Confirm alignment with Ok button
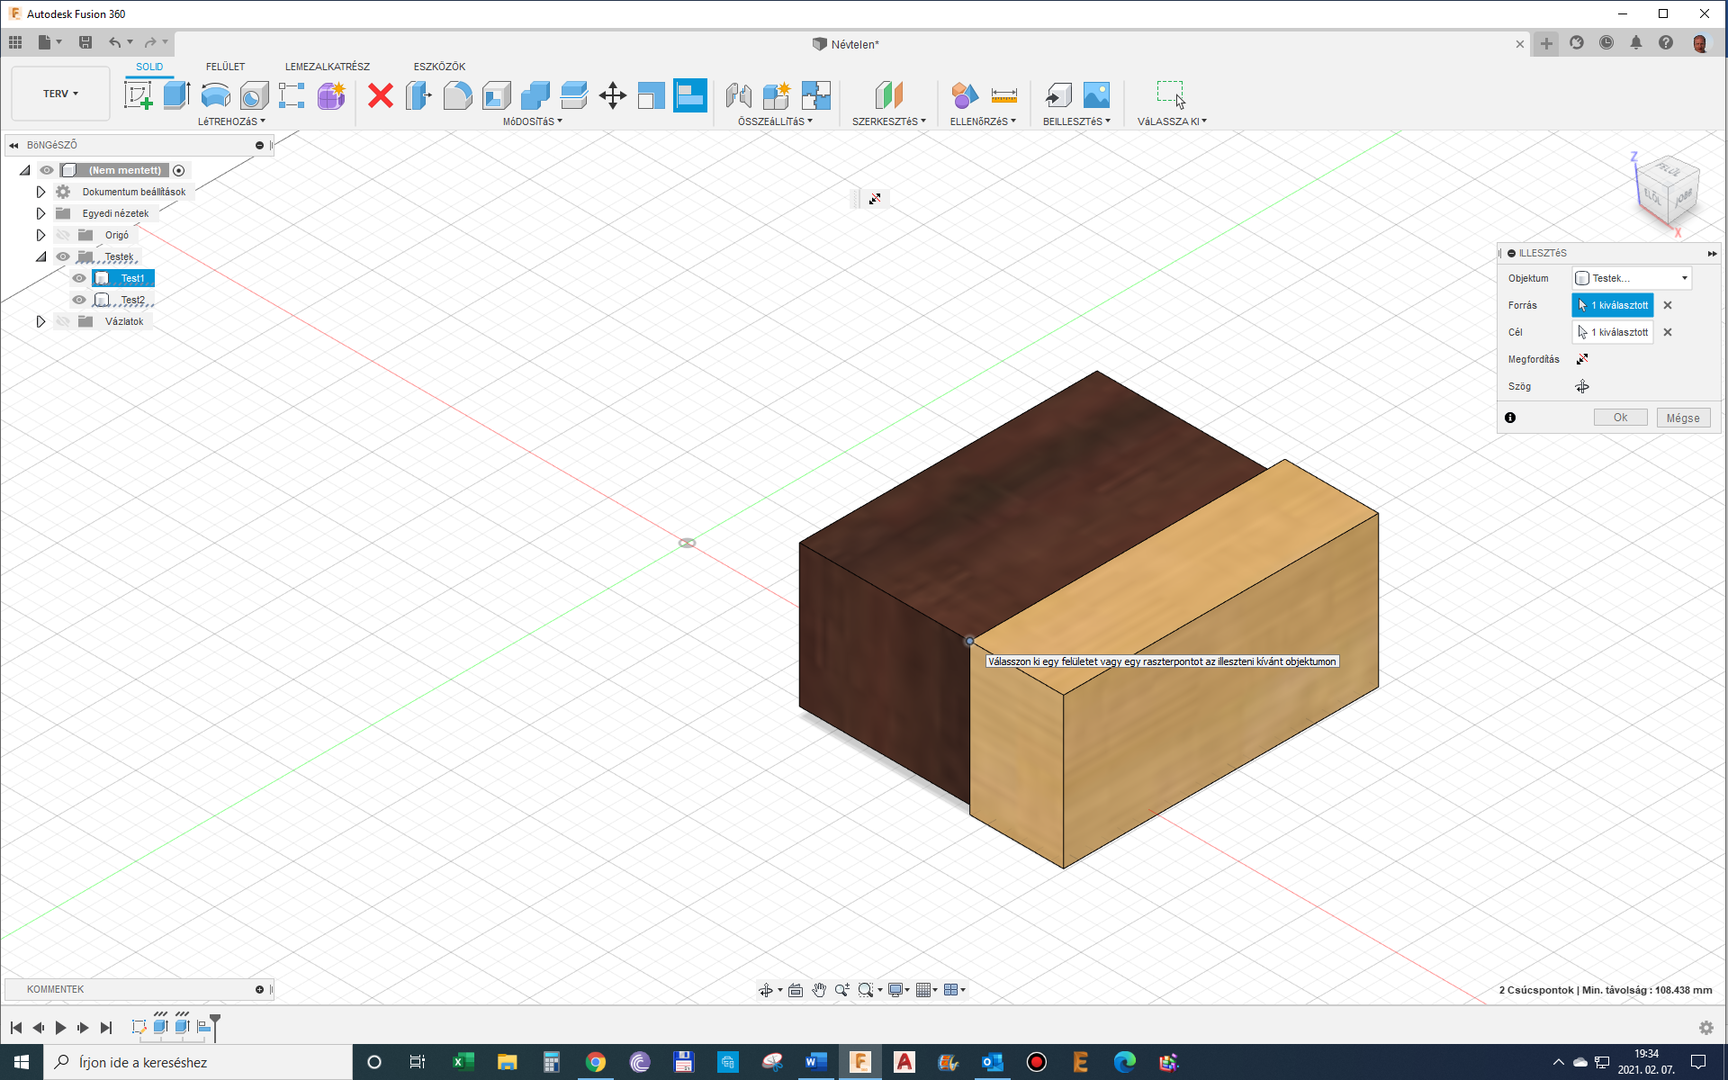The image size is (1728, 1080). coord(1620,418)
